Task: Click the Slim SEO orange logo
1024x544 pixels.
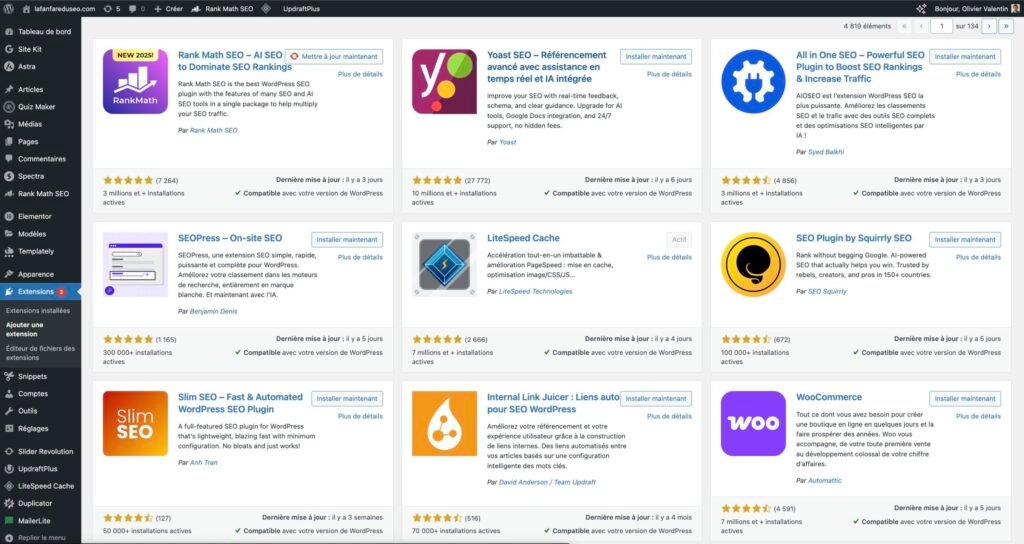Action: pyautogui.click(x=135, y=423)
